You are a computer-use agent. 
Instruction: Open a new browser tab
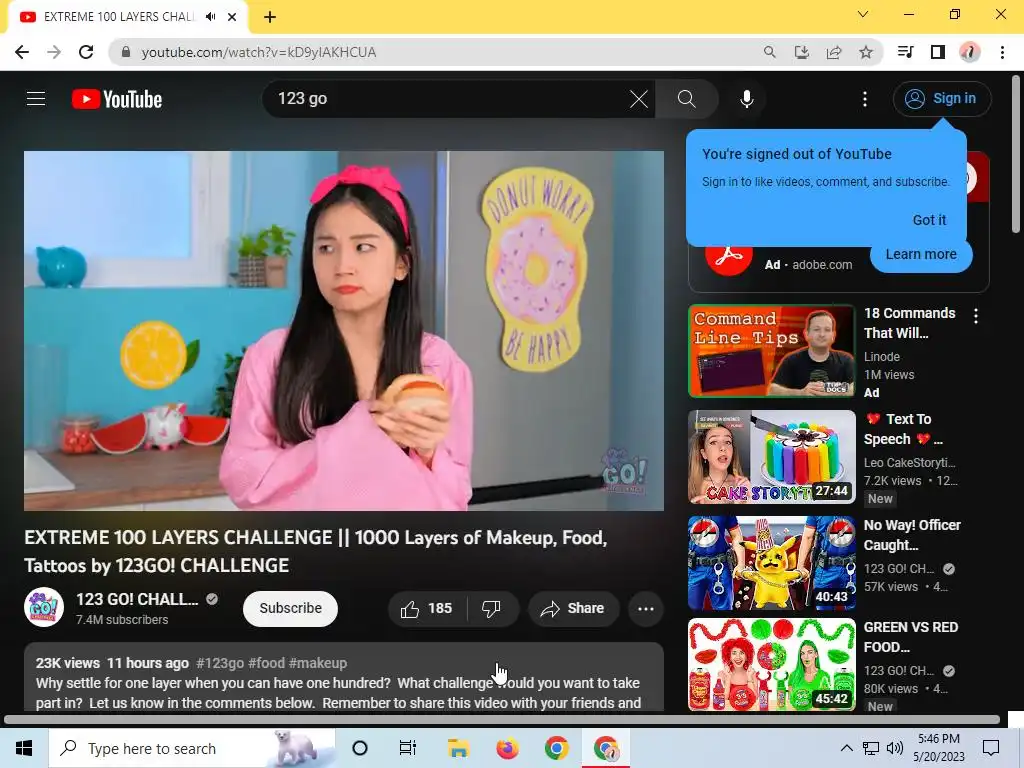pyautogui.click(x=270, y=17)
